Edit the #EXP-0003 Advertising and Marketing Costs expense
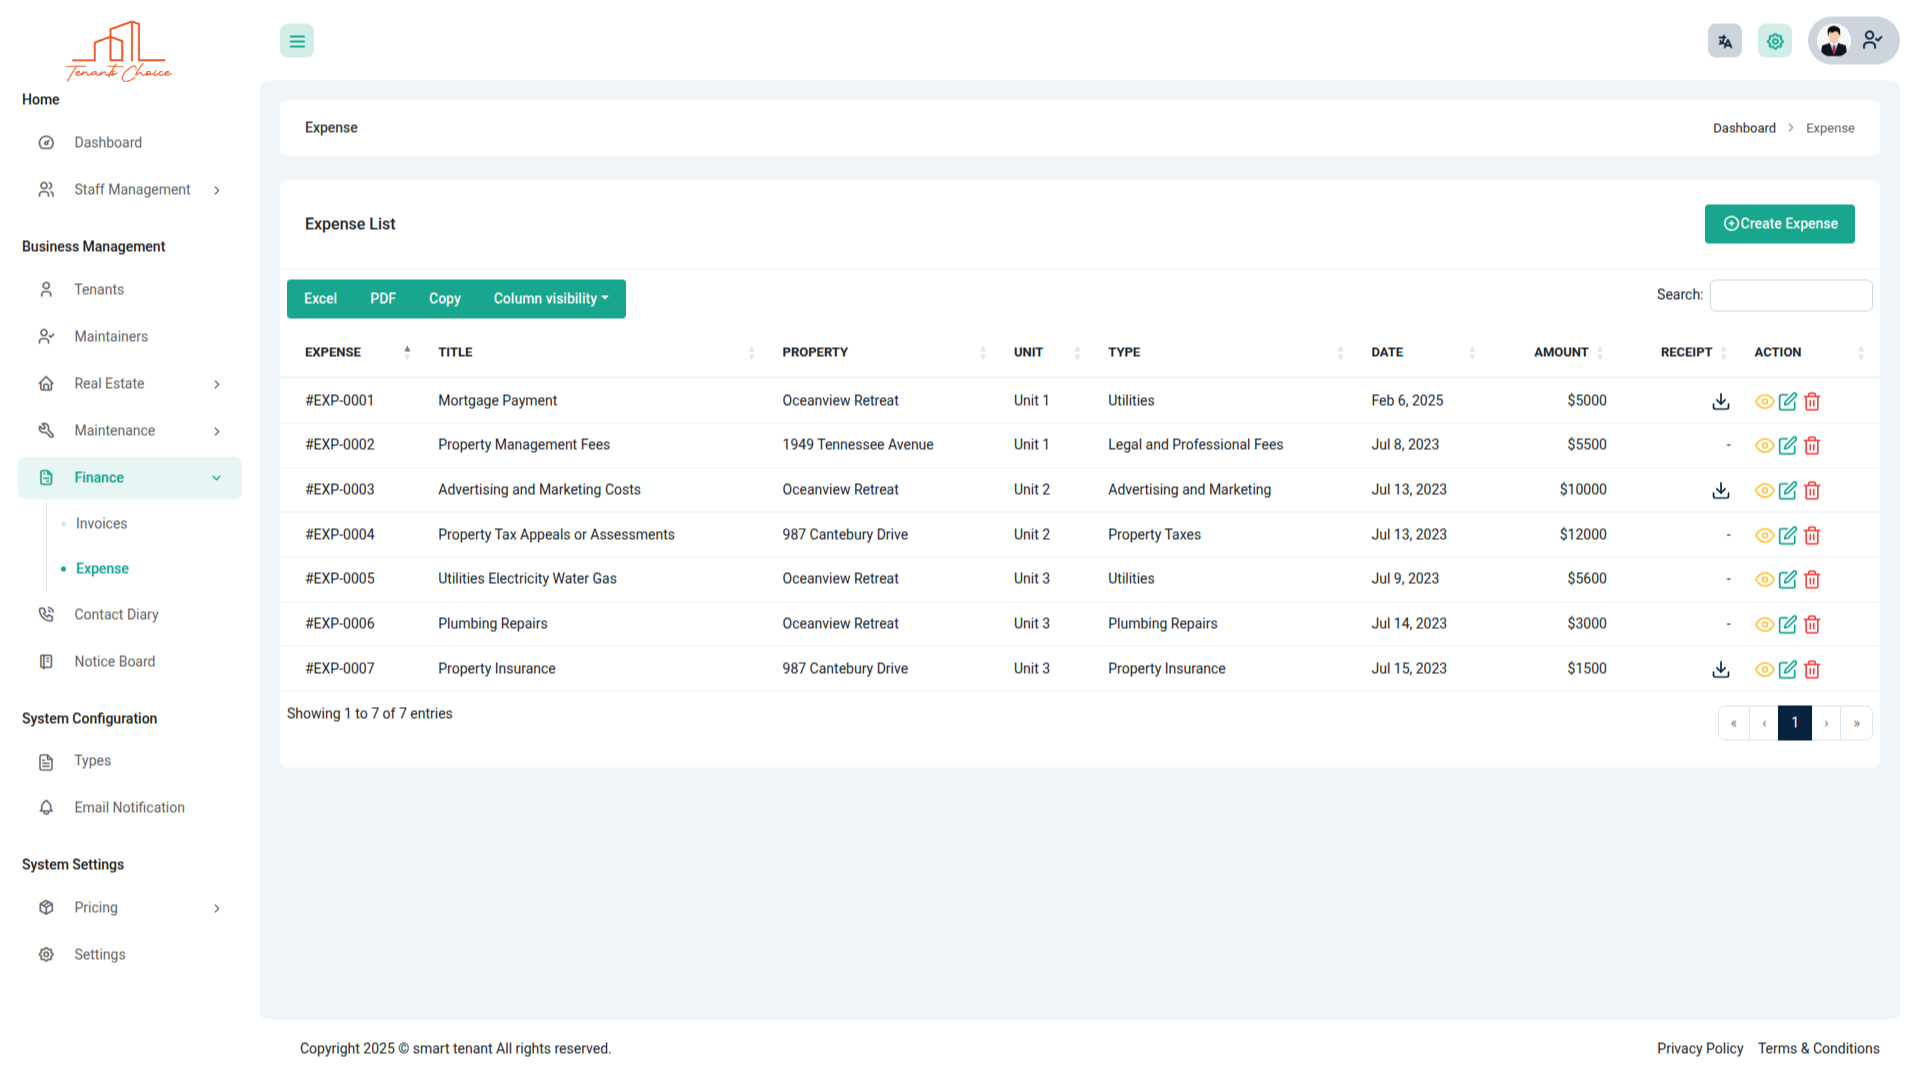 [1788, 490]
